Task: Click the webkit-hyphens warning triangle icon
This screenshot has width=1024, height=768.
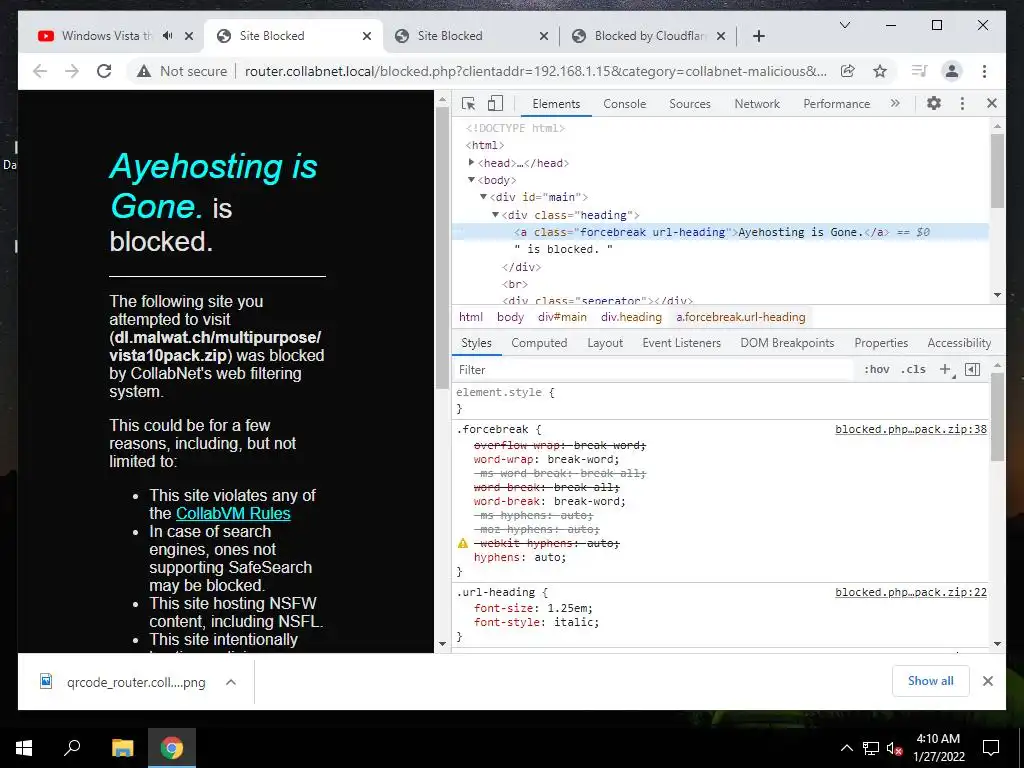Action: pos(463,543)
